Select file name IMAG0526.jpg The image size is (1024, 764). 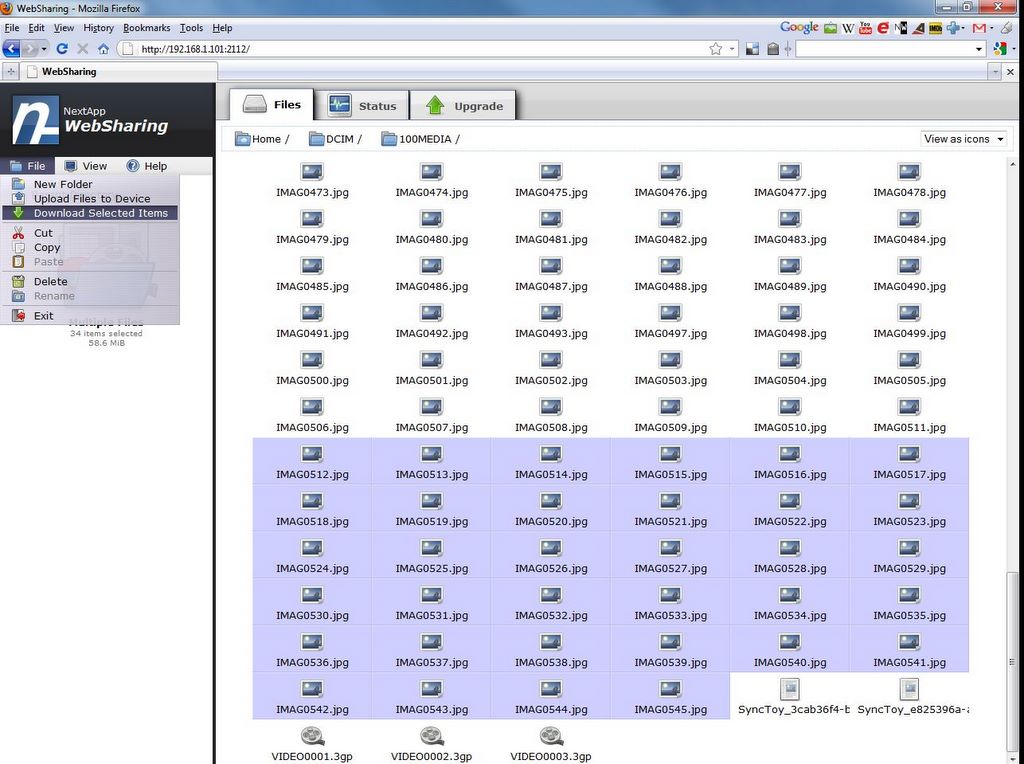(551, 568)
